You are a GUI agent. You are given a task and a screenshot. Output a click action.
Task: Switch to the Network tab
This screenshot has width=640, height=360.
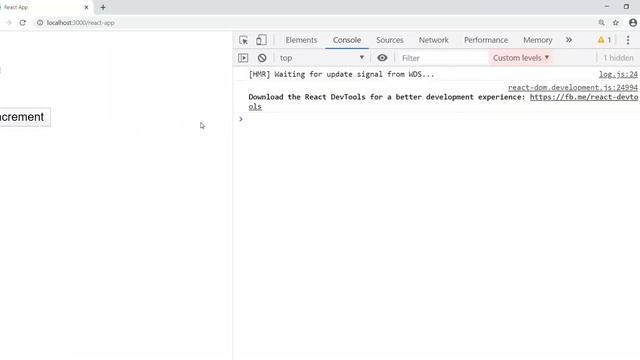433,40
